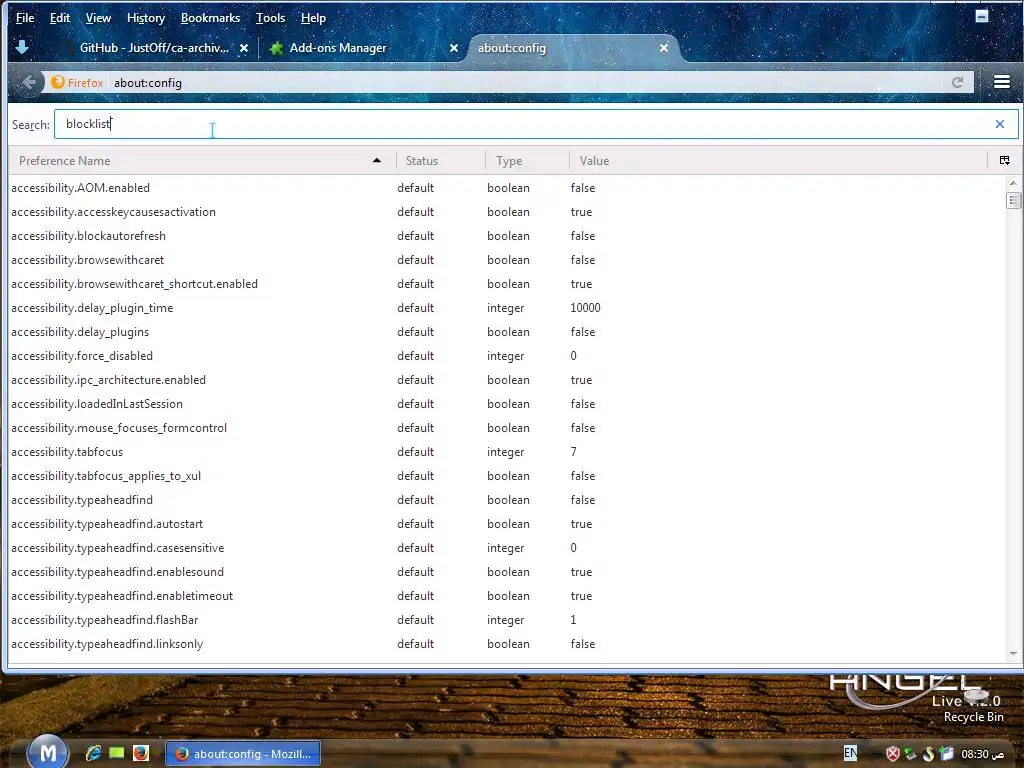Image resolution: width=1024 pixels, height=768 pixels.
Task: Open the File menu
Action: tap(25, 18)
